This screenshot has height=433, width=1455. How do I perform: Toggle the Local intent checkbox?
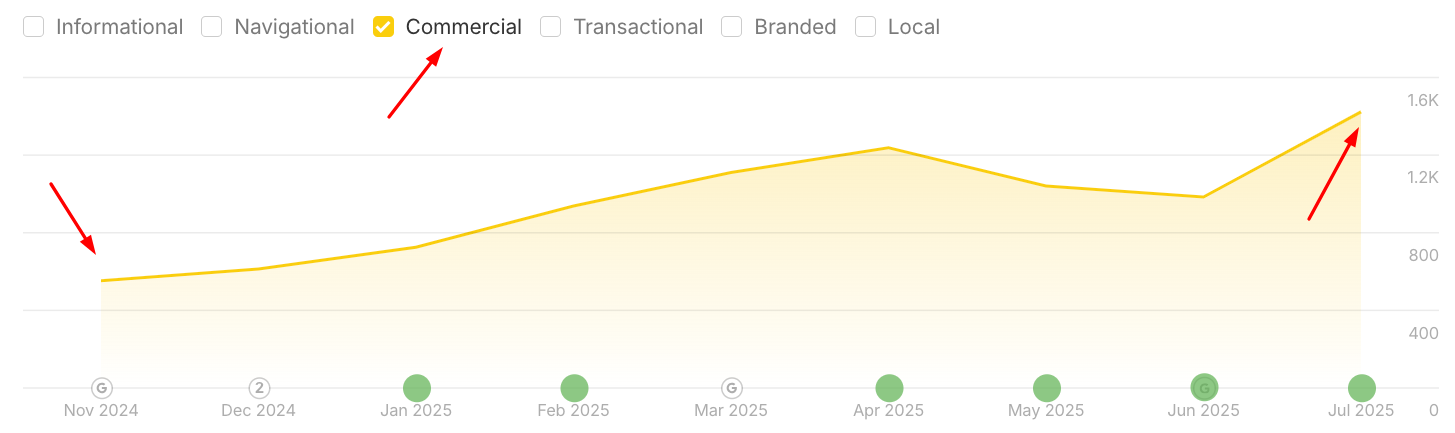[866, 27]
